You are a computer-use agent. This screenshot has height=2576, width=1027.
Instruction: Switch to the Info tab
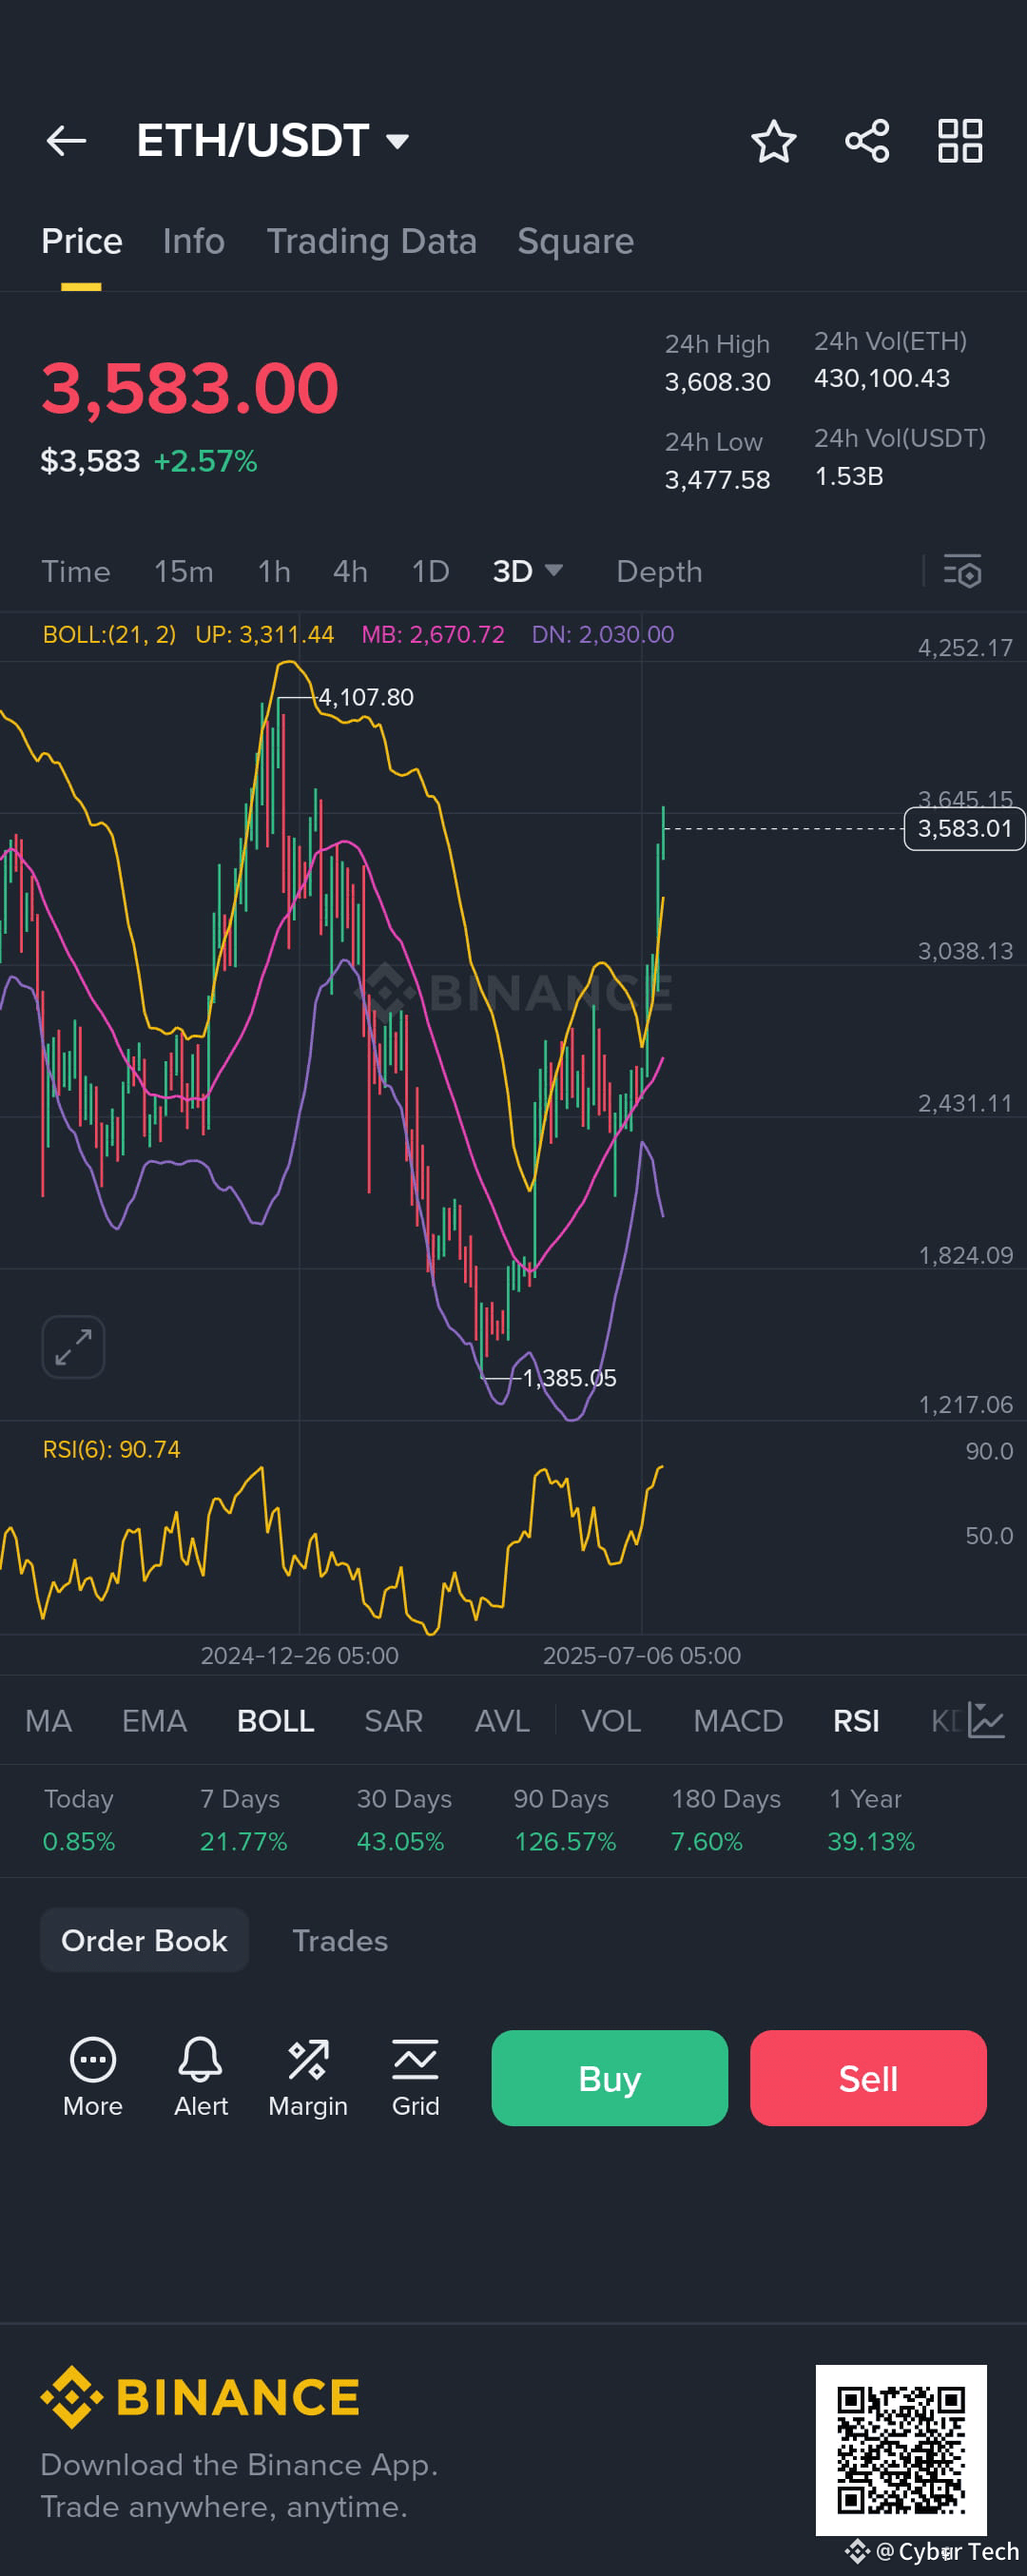click(x=194, y=241)
